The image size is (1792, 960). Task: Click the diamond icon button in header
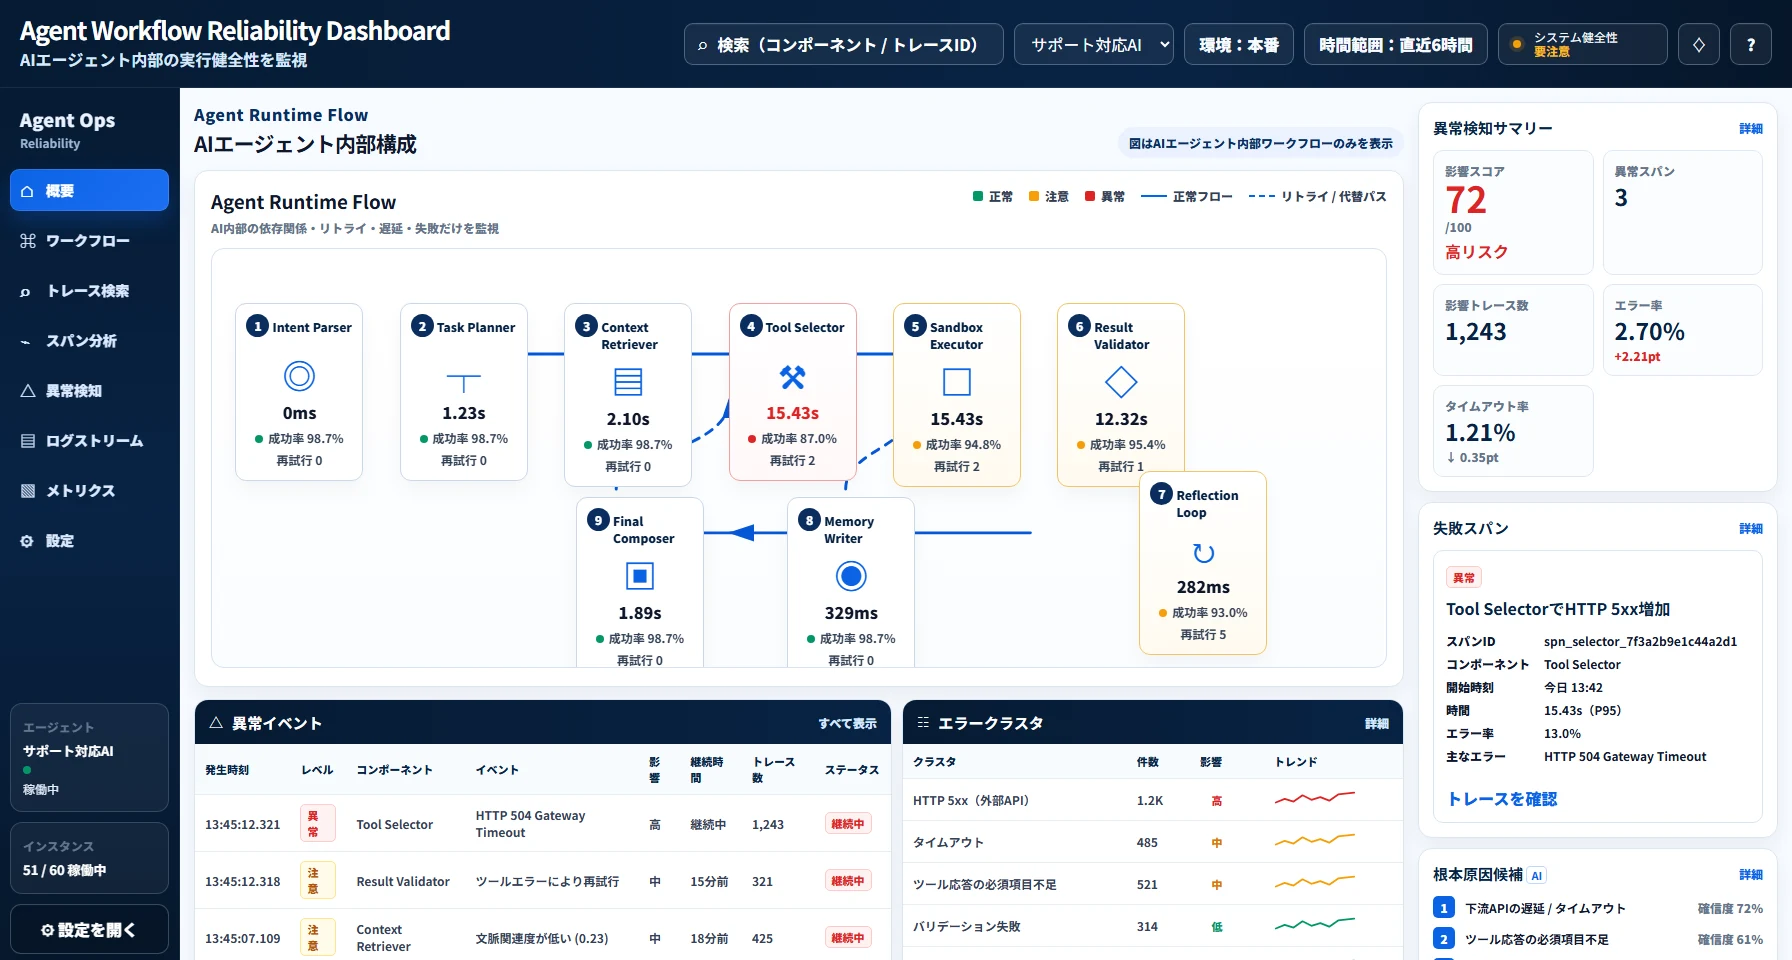coord(1699,44)
